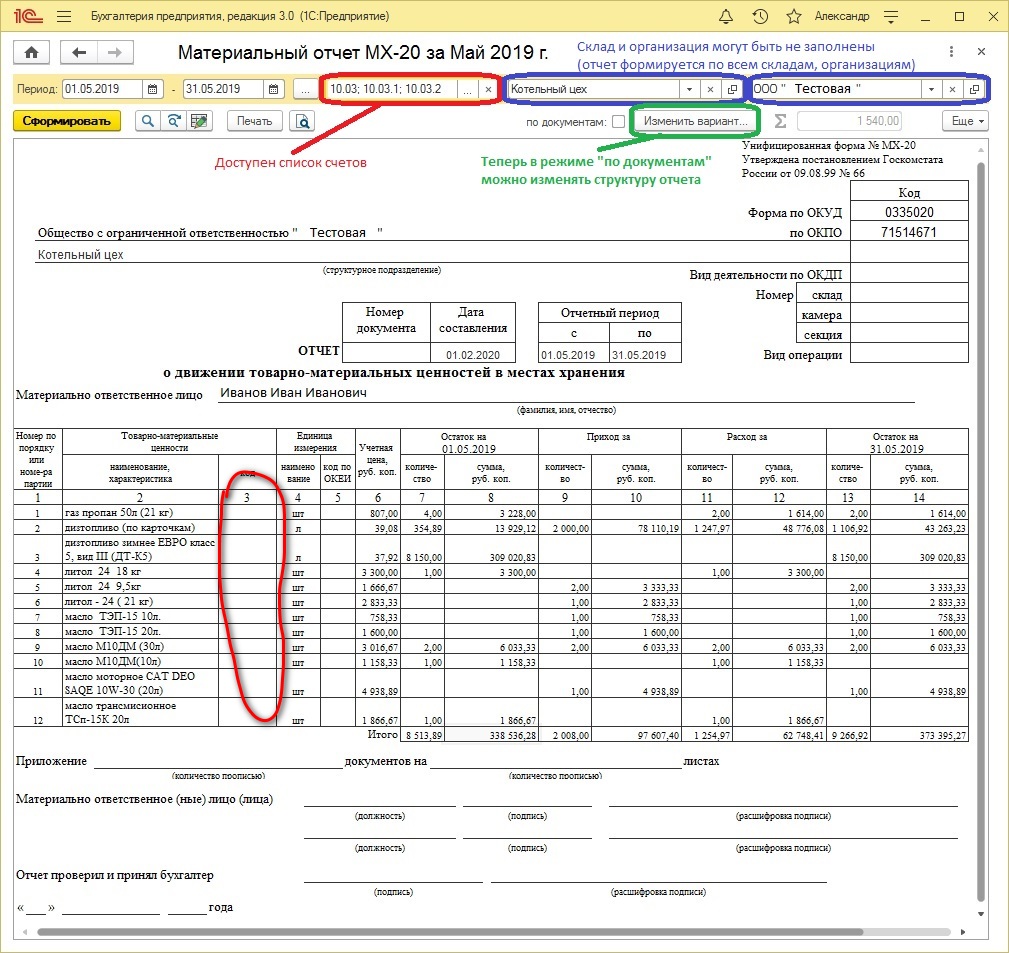Open favorites with the star icon
This screenshot has height=953, width=1009.
pyautogui.click(x=794, y=17)
